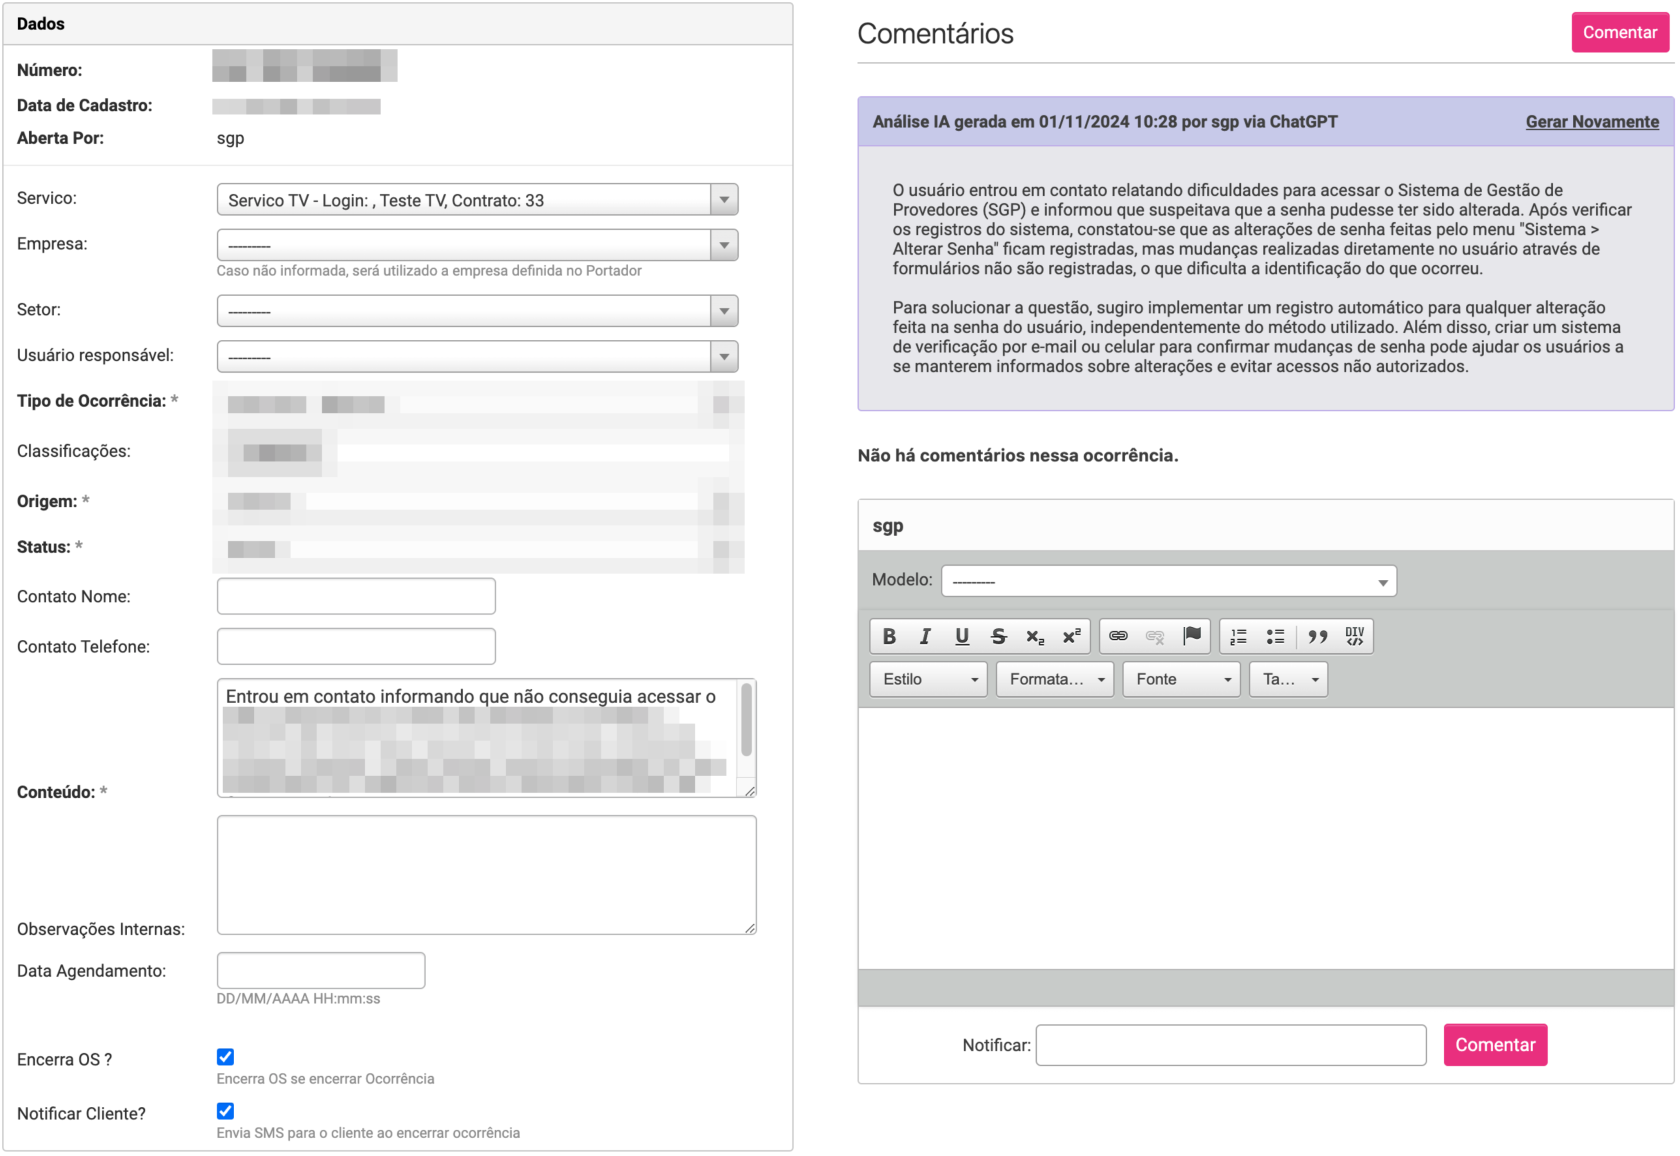Select the subscript icon
This screenshot has width=1680, height=1156.
1035,636
